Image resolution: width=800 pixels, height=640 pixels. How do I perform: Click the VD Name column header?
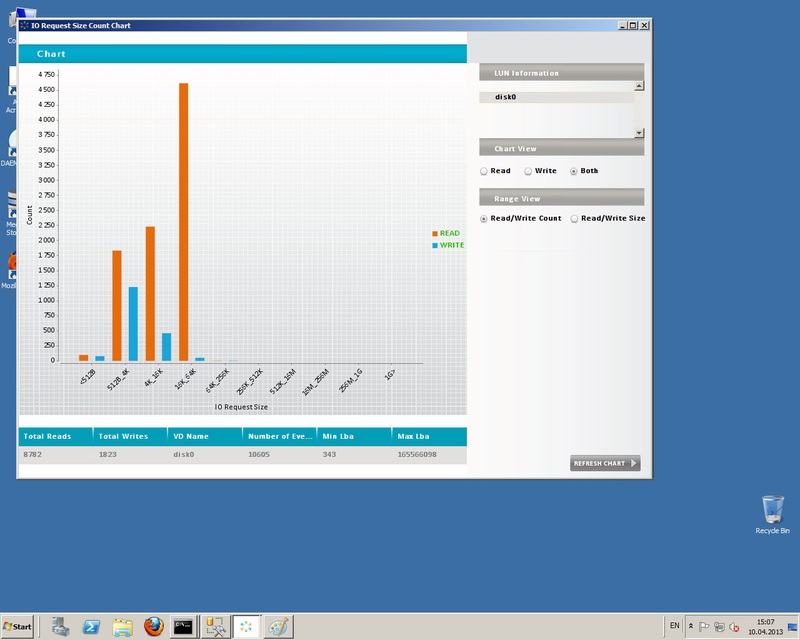(x=205, y=436)
